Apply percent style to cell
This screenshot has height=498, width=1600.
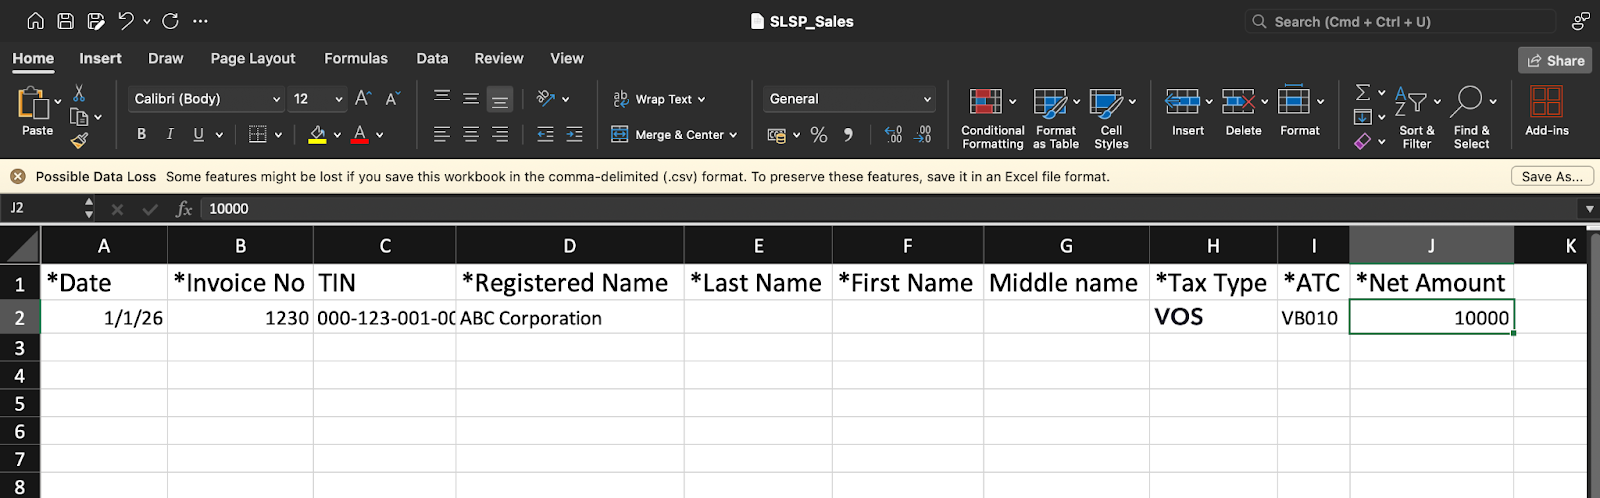(819, 134)
